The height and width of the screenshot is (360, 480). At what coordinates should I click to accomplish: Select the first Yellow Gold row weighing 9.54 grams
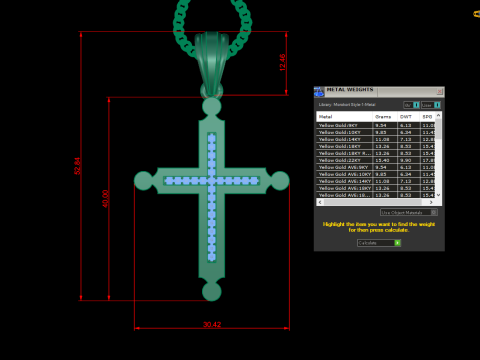pyautogui.click(x=376, y=125)
